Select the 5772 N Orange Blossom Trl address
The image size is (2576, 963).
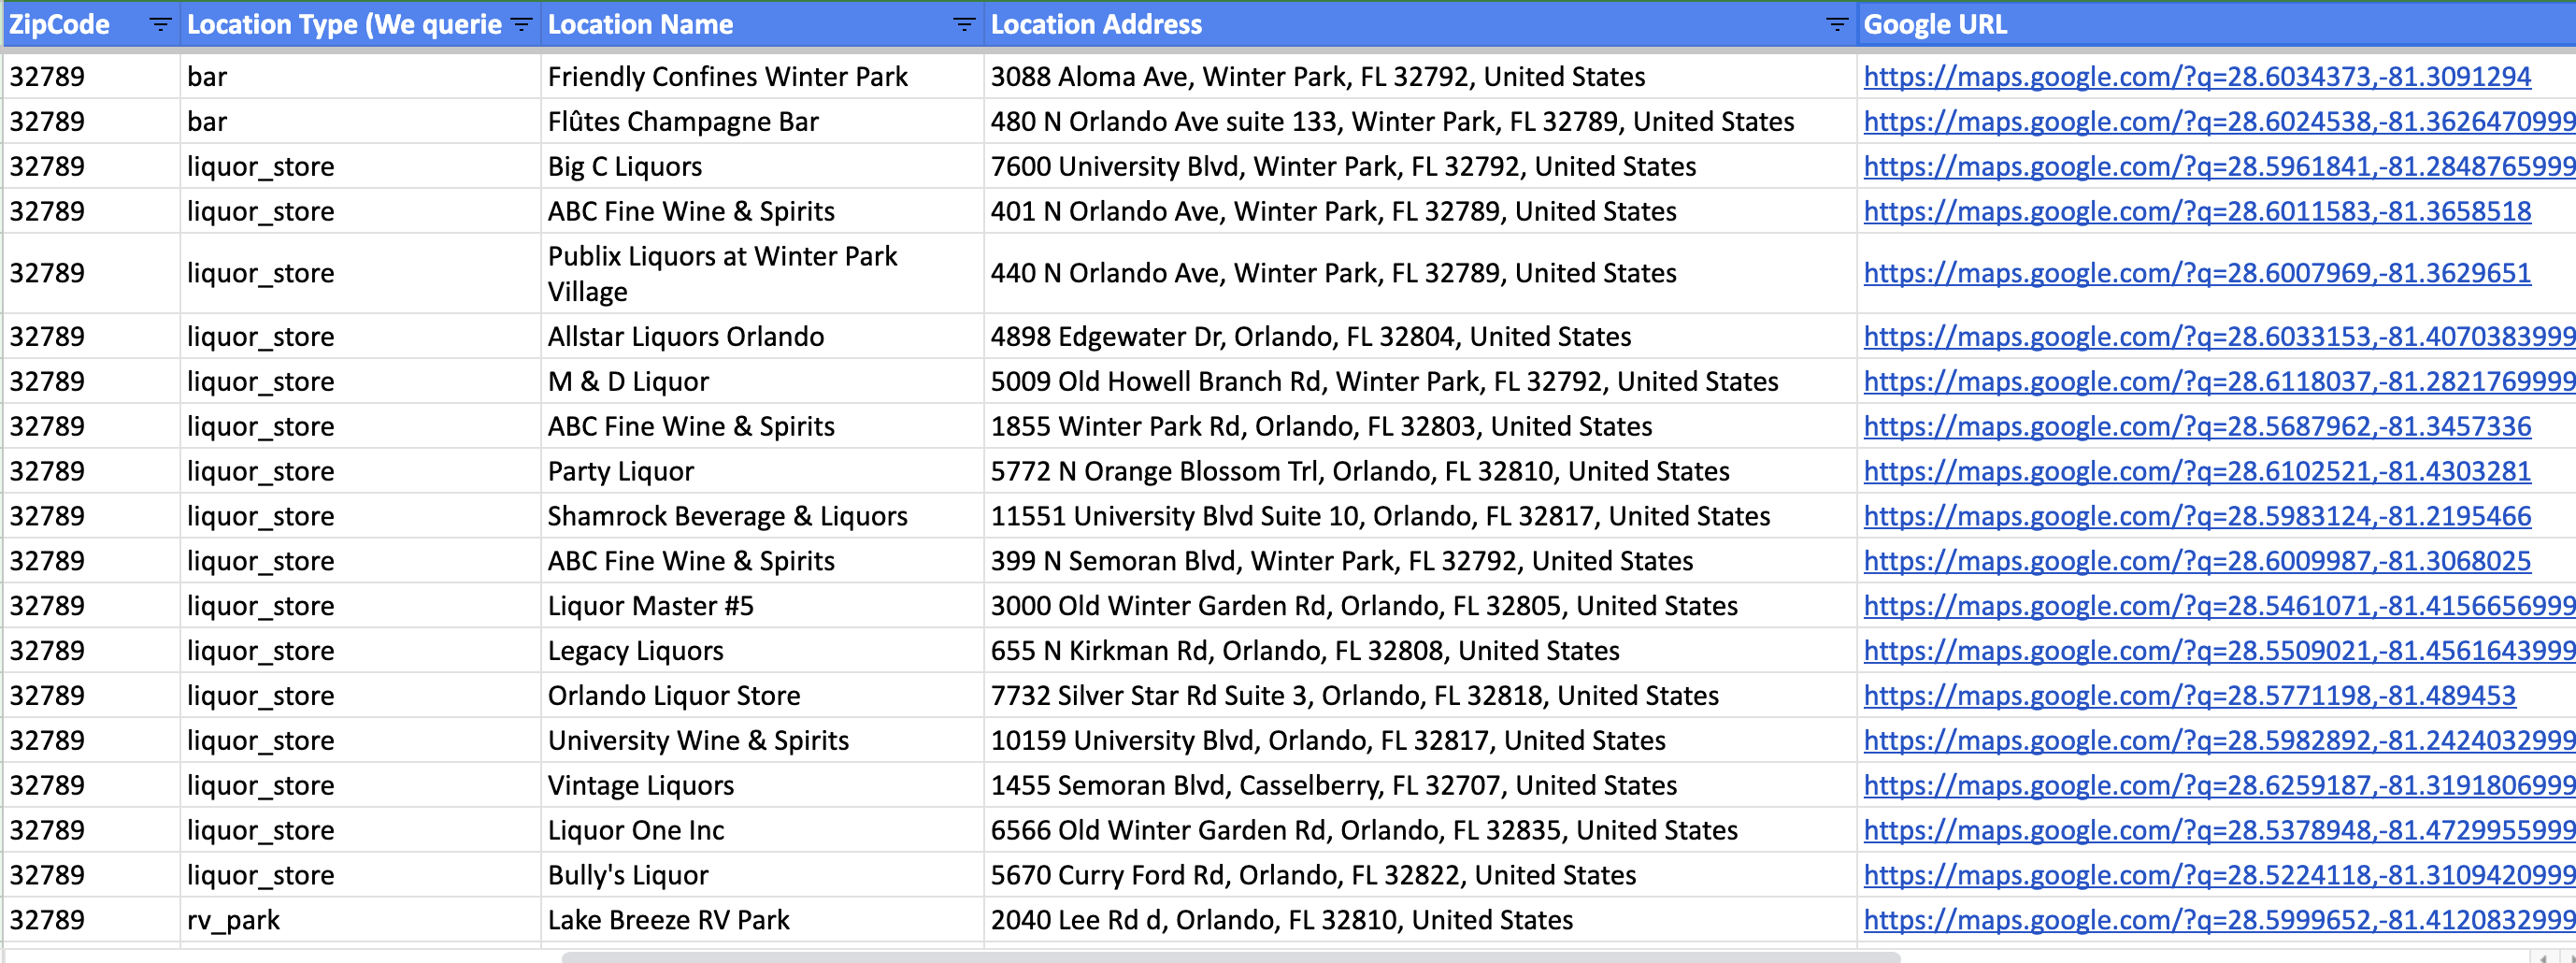(x=1420, y=472)
